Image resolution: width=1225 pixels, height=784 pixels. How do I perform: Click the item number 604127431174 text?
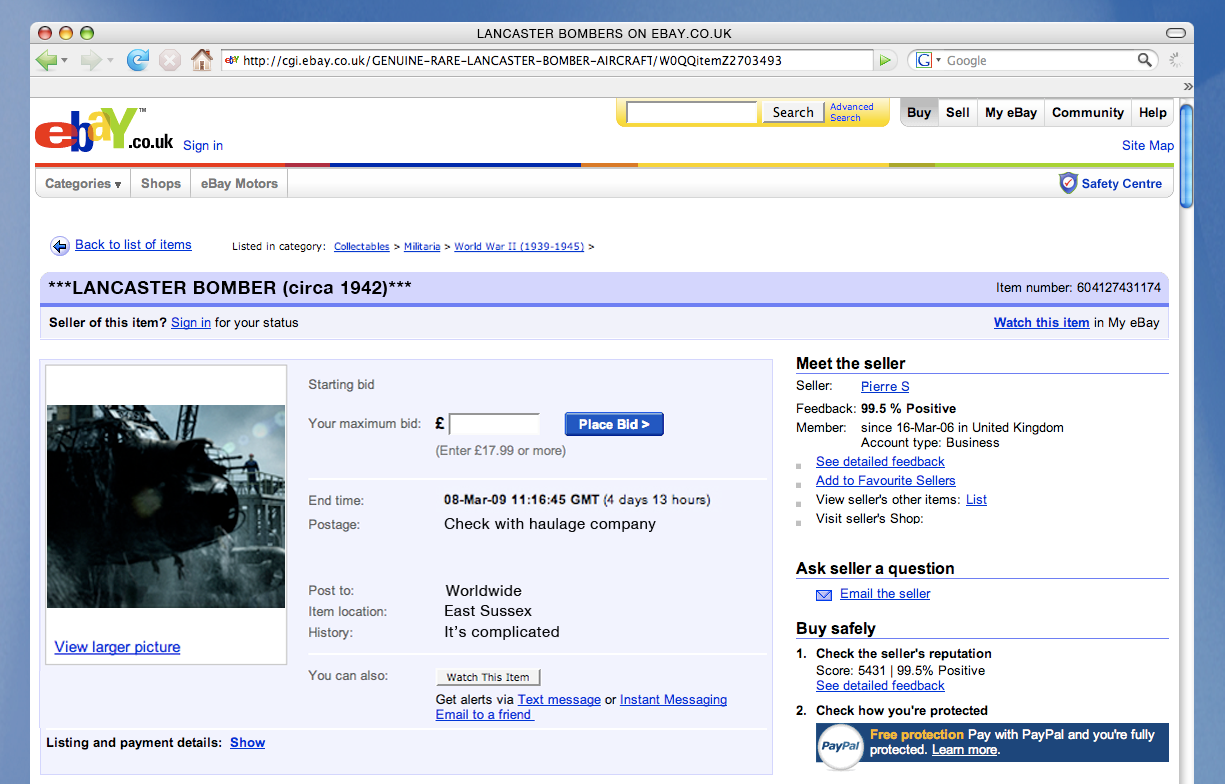[1119, 288]
